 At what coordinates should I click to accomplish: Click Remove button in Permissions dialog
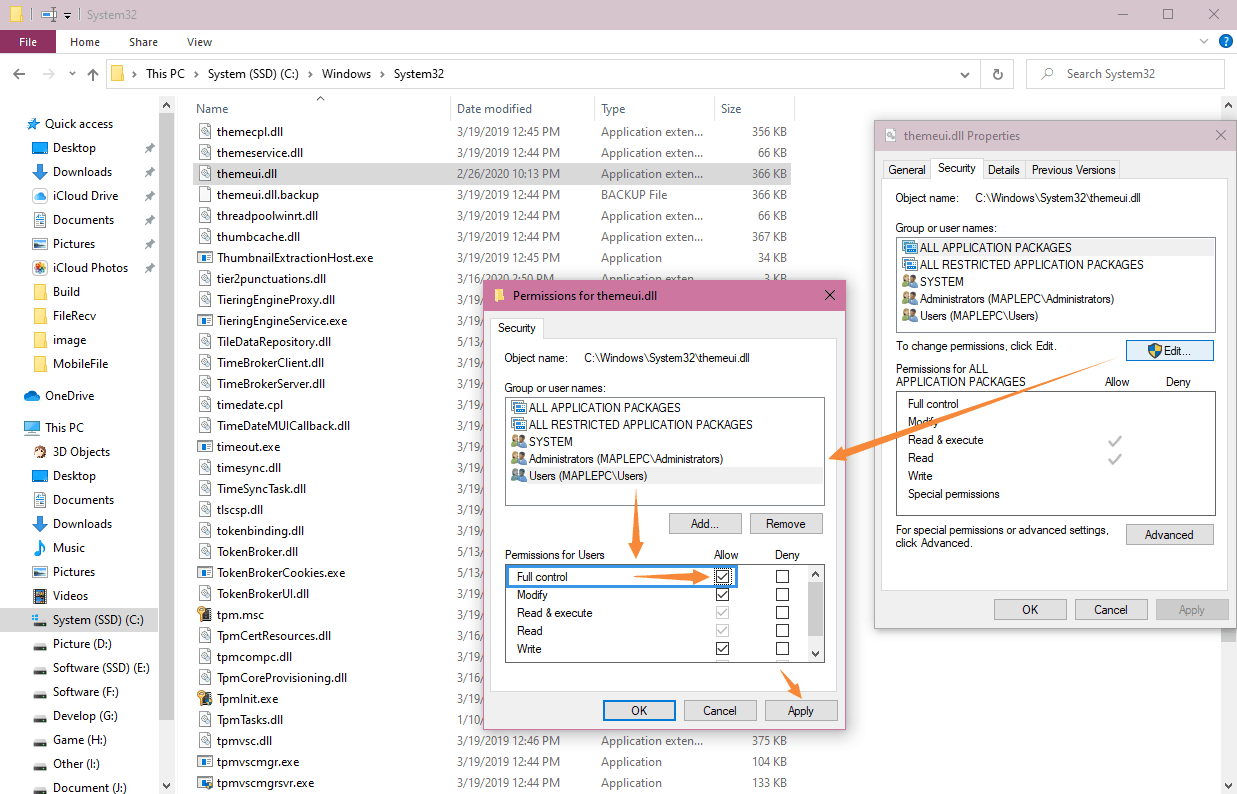tap(785, 524)
